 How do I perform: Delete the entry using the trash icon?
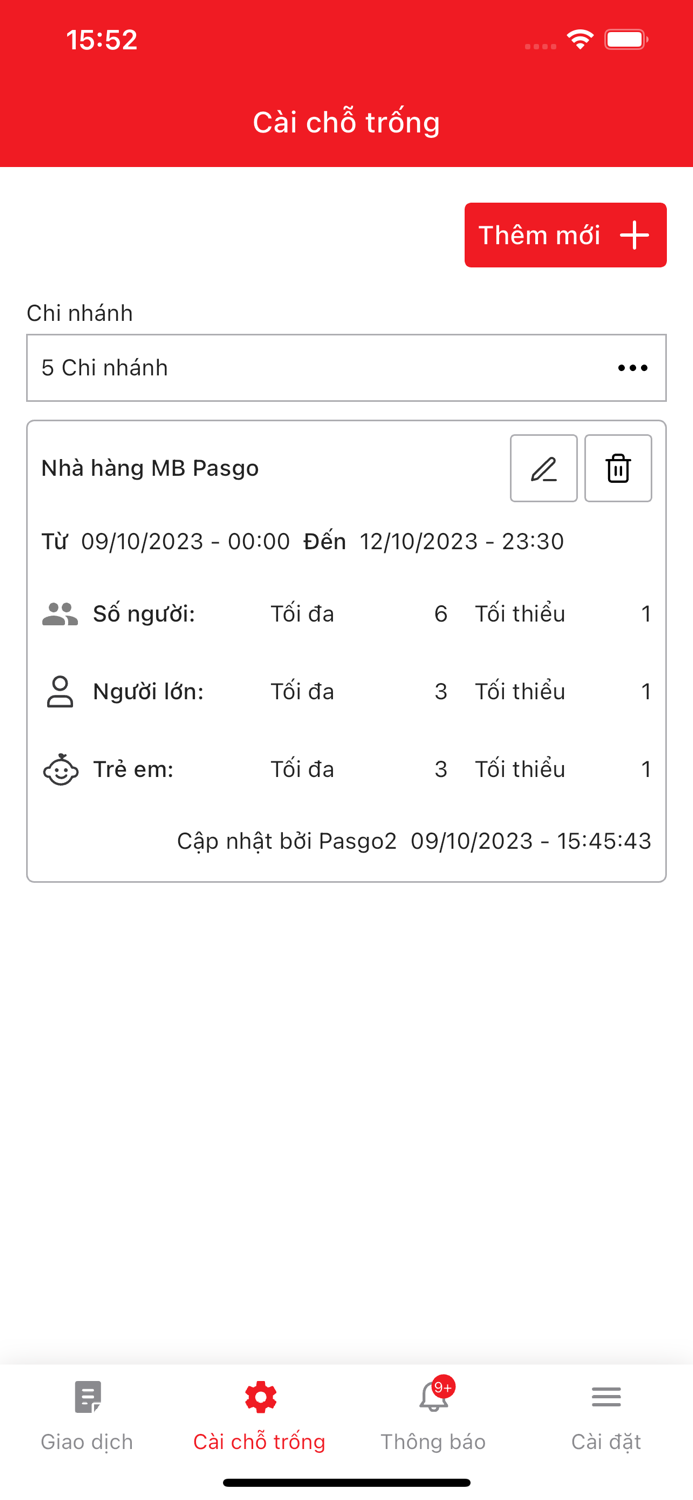(x=618, y=468)
